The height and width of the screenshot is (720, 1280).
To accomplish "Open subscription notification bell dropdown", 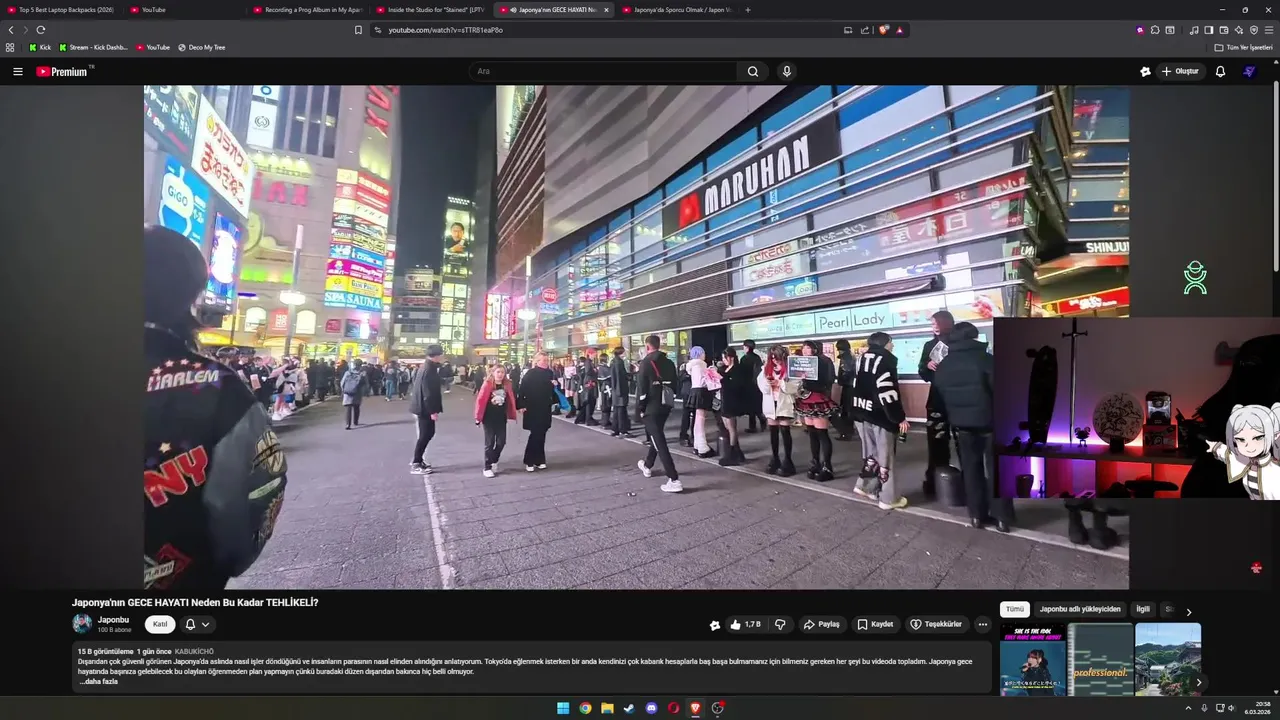I will 197,624.
